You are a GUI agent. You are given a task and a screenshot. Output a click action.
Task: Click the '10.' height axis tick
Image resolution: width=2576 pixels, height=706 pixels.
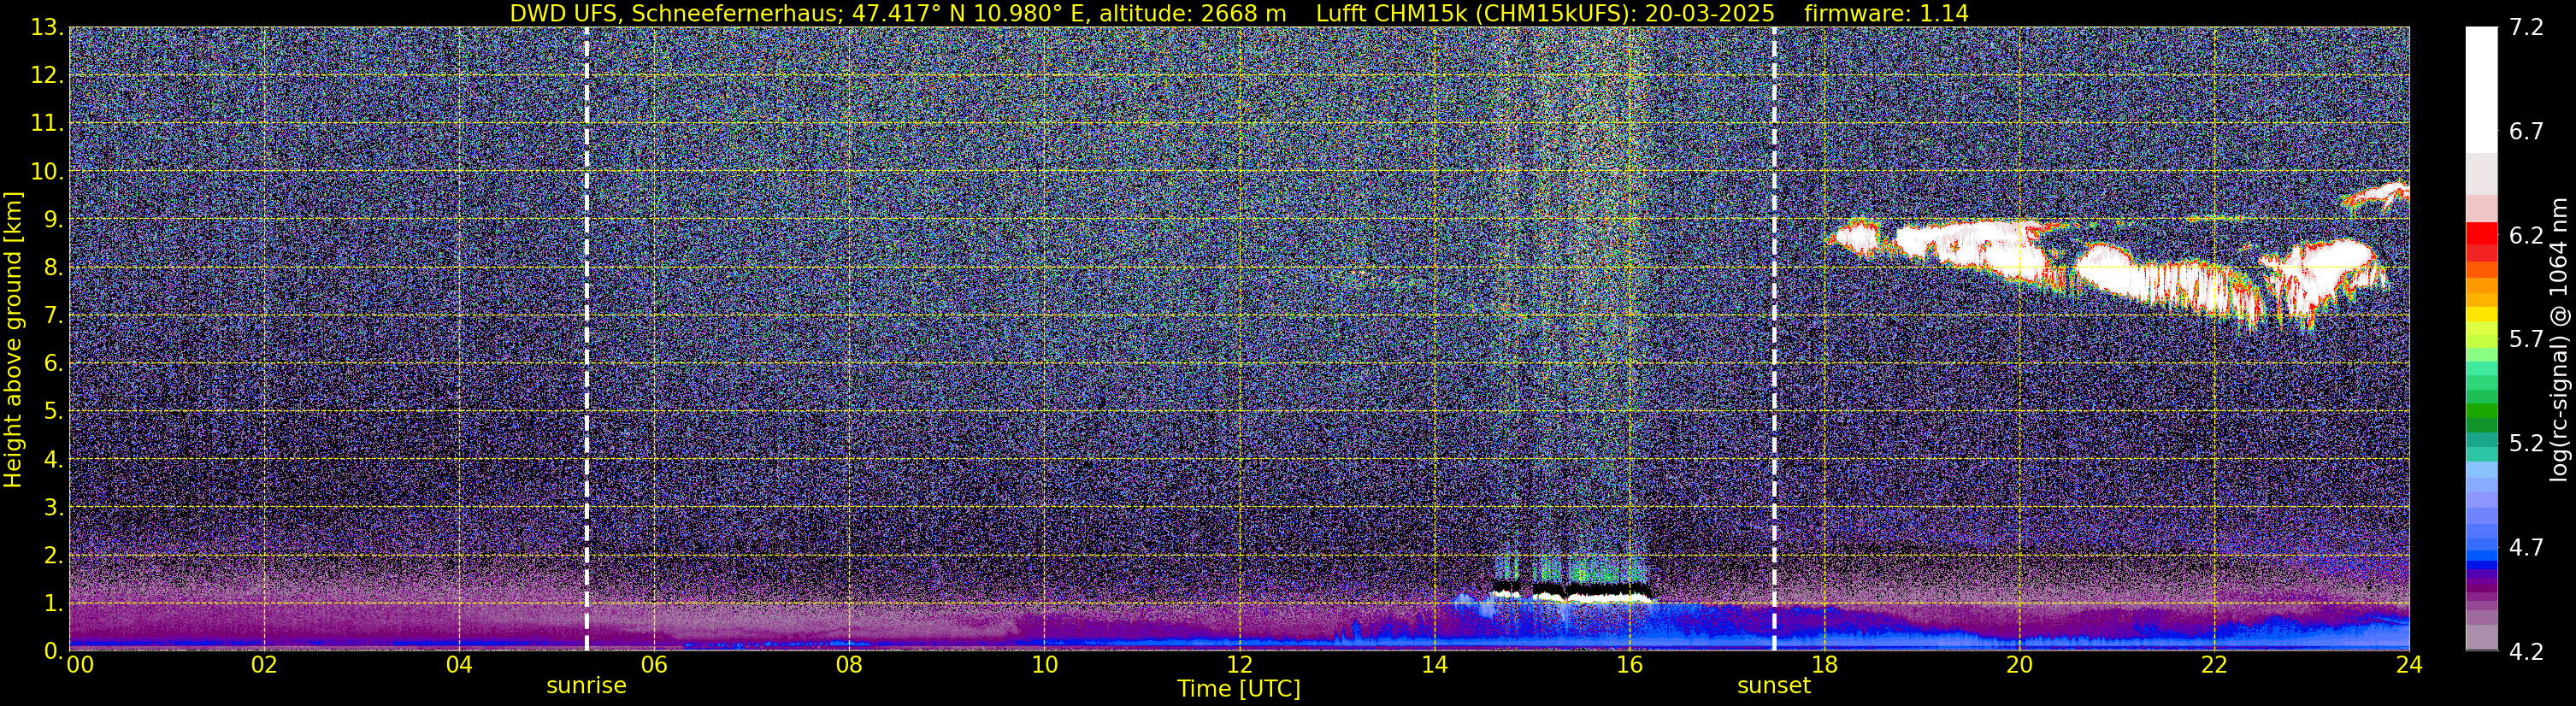coord(47,171)
